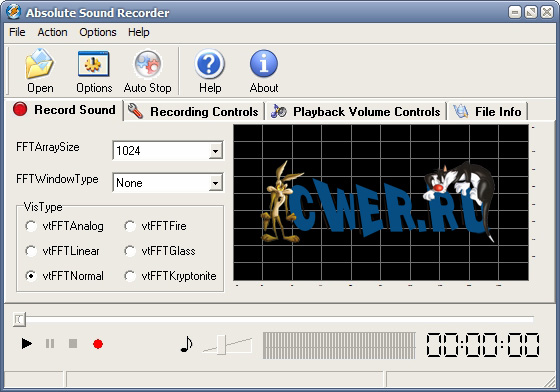Click the volume slider thumb
This screenshot has height=392, width=560.
tap(221, 345)
